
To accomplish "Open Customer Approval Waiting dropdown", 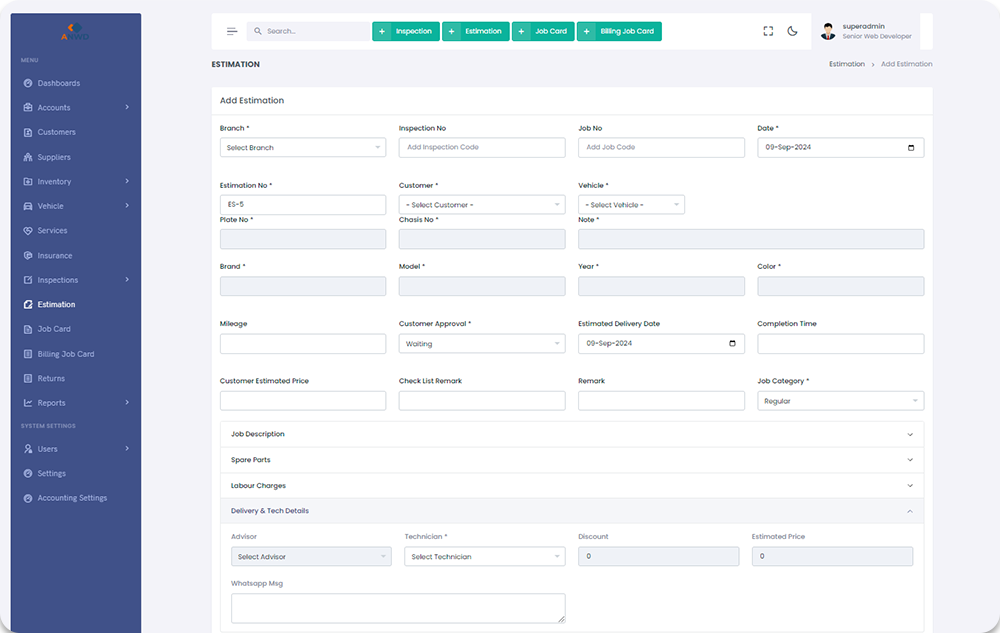I will tap(482, 344).
